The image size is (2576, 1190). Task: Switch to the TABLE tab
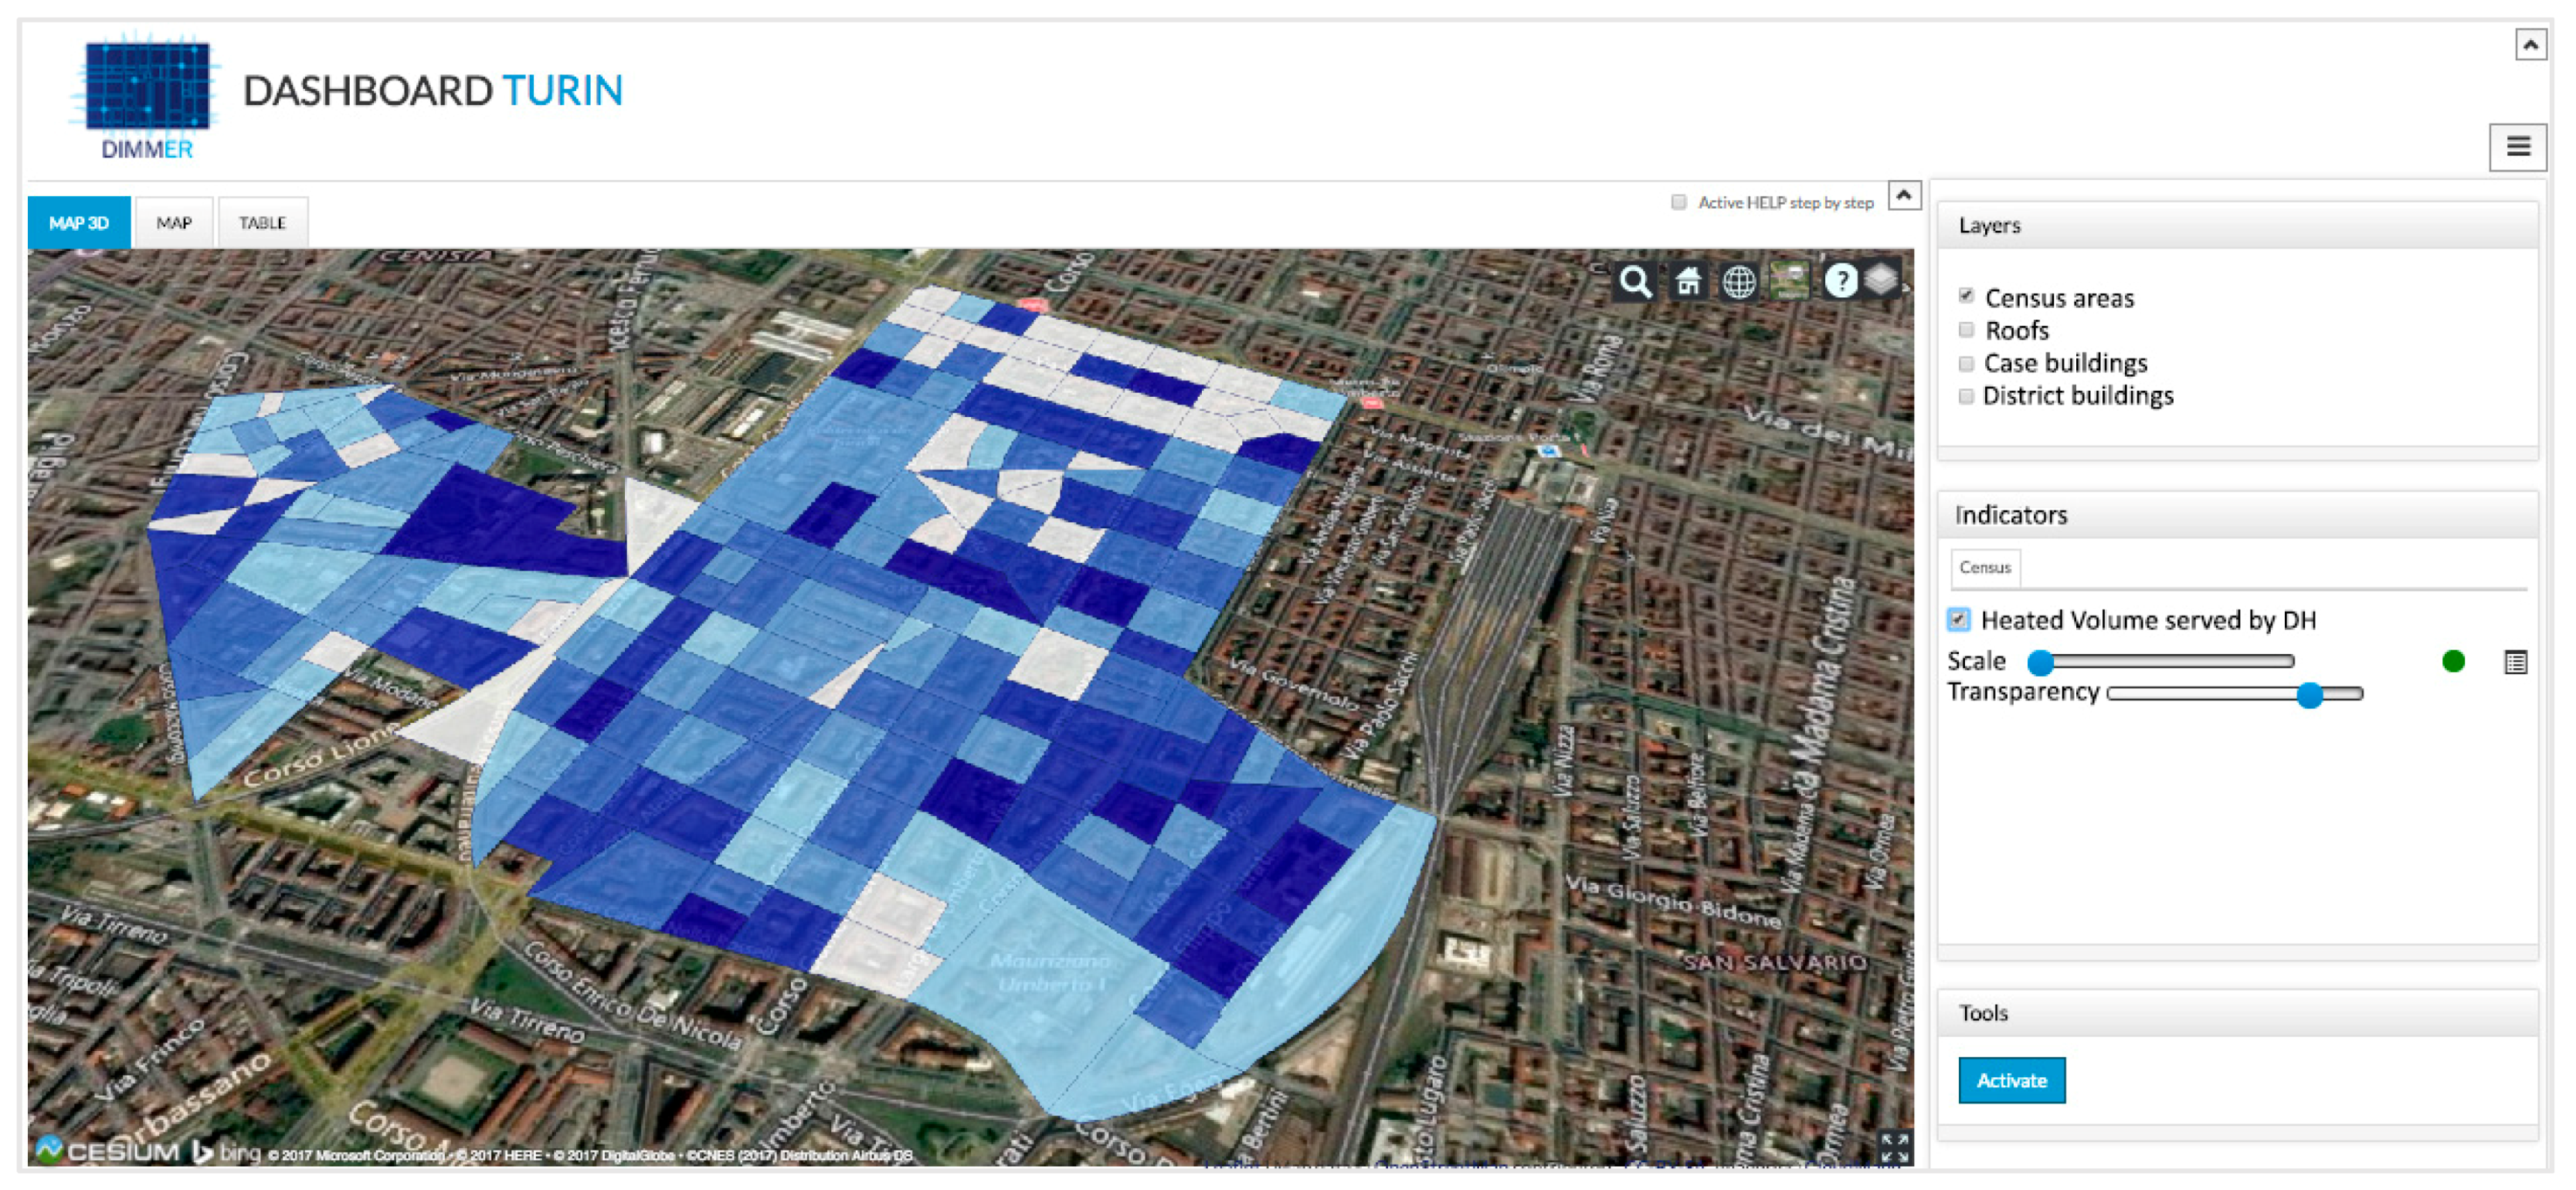point(262,223)
